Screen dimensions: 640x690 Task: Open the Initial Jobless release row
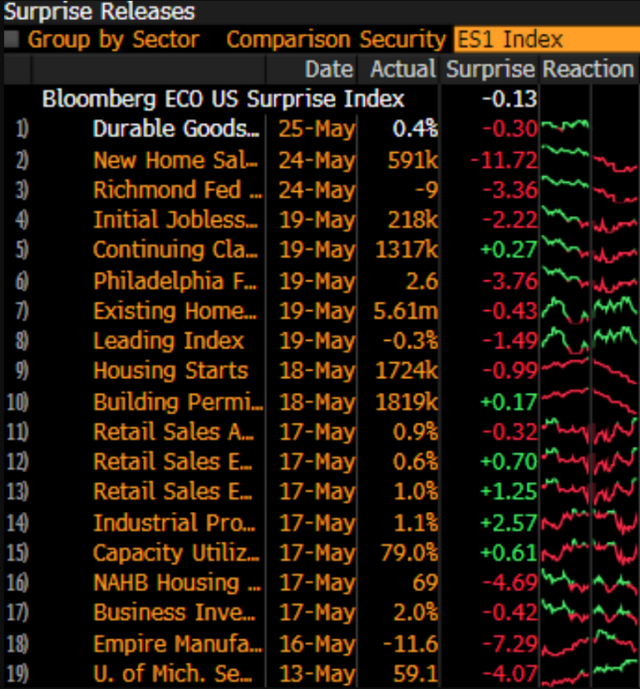tap(175, 220)
